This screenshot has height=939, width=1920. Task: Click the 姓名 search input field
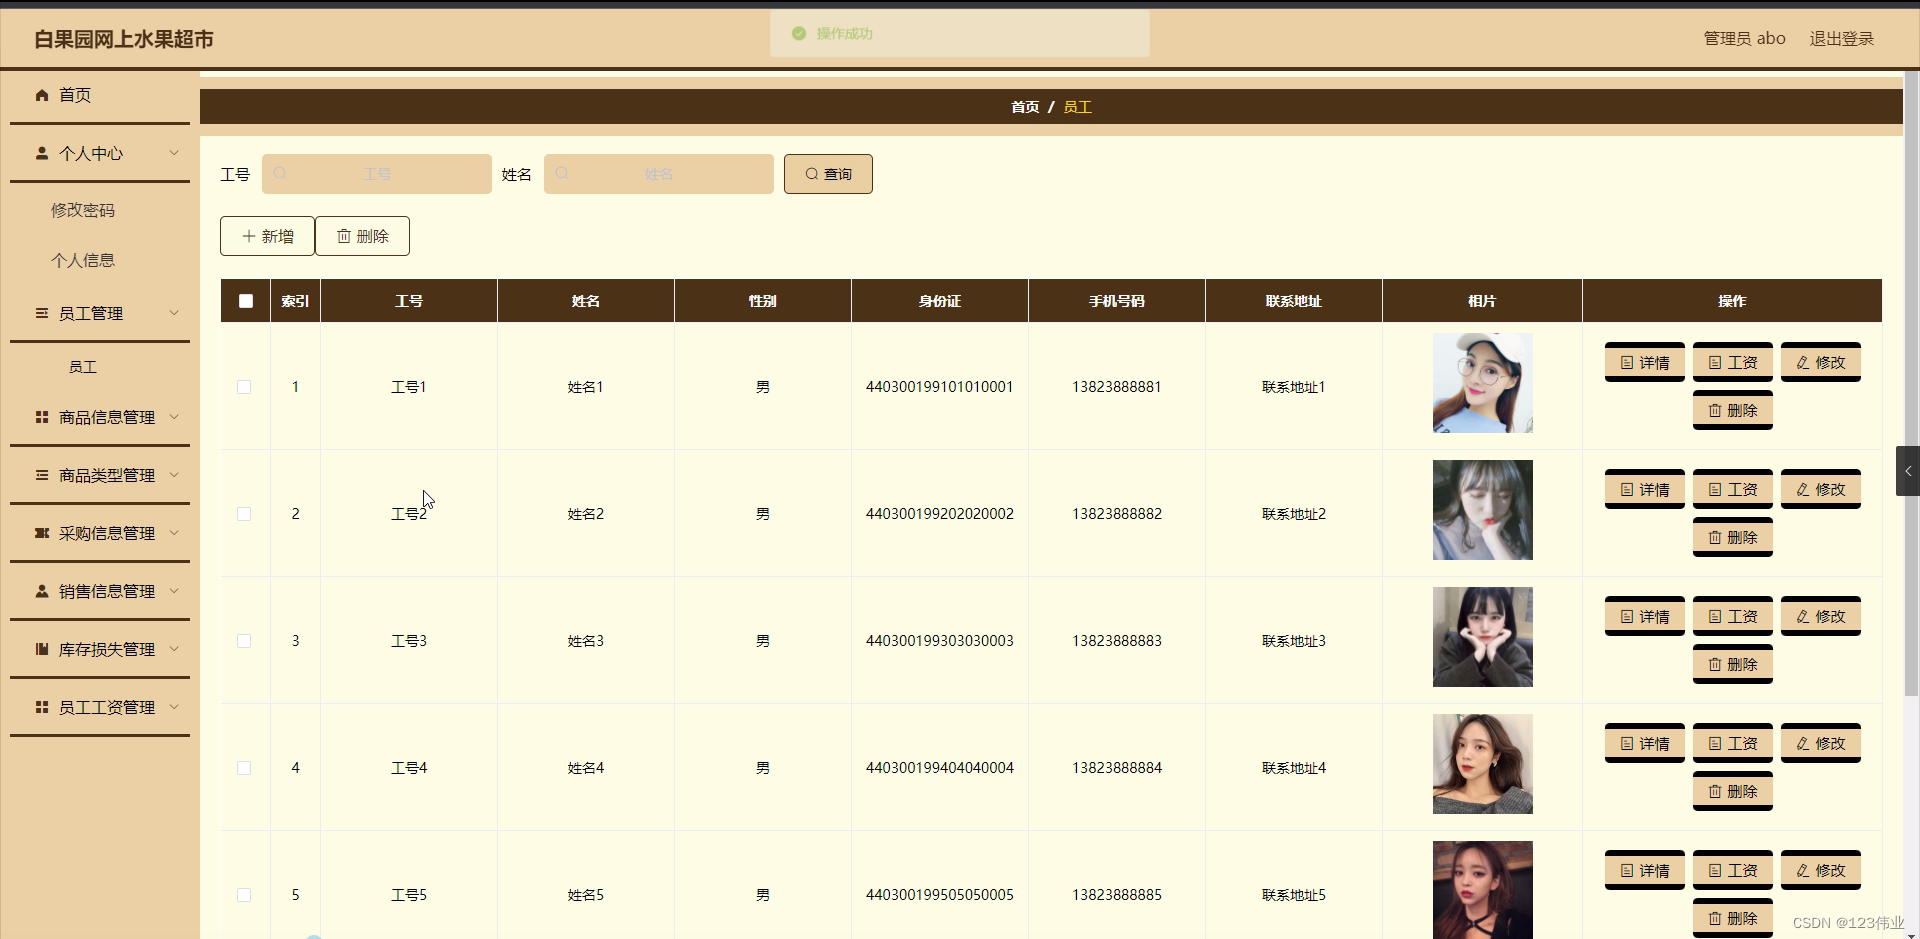point(659,173)
